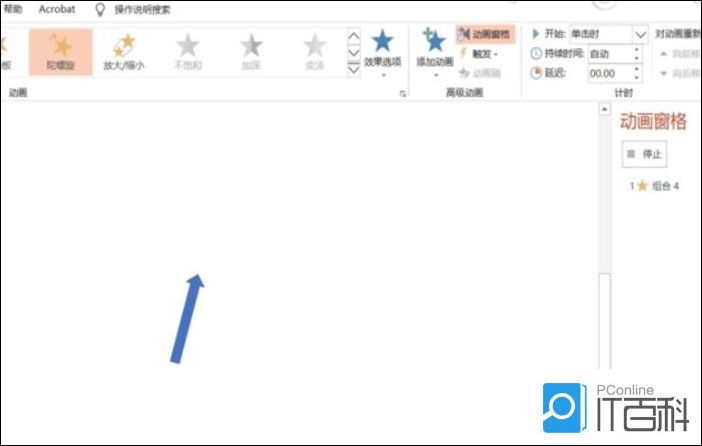The image size is (702, 446).
Task: Choose the 不饱和 desaturate animation effect
Action: pos(188,52)
